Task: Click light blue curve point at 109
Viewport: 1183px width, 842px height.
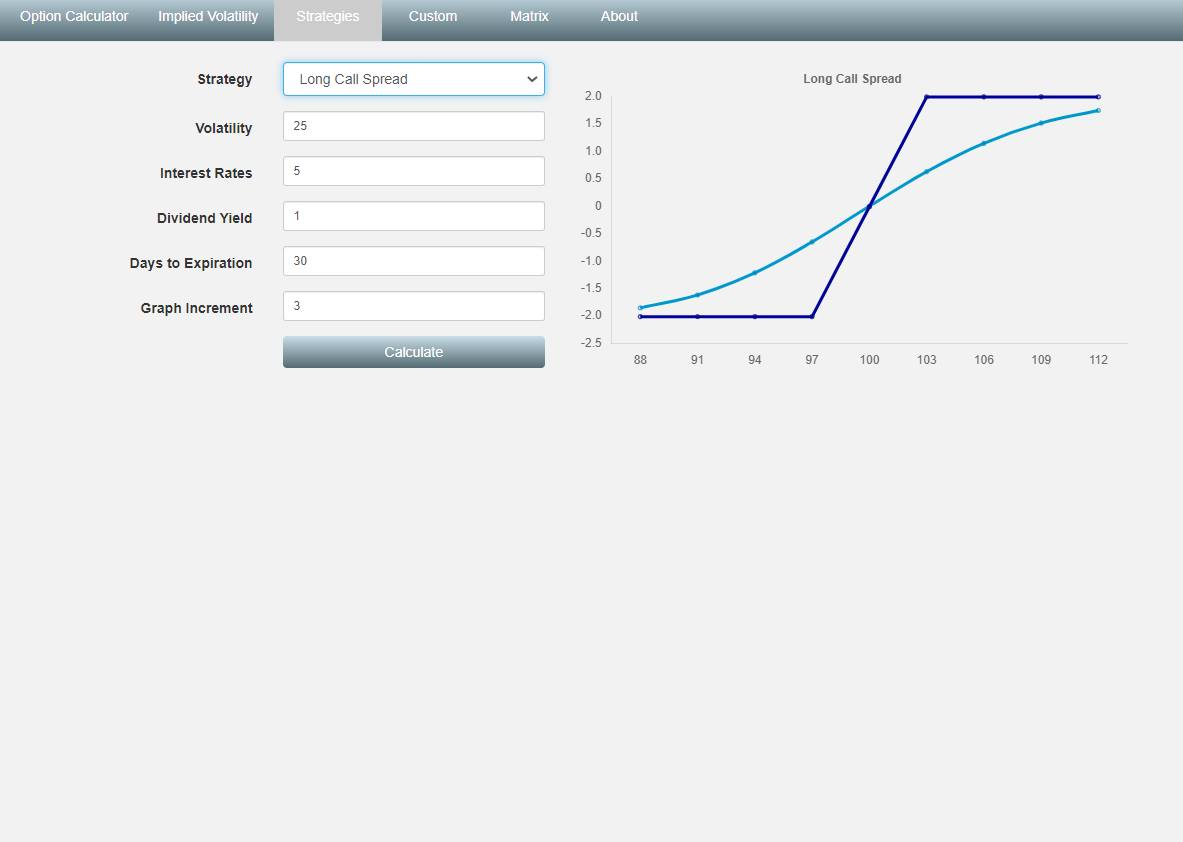Action: tap(1041, 123)
